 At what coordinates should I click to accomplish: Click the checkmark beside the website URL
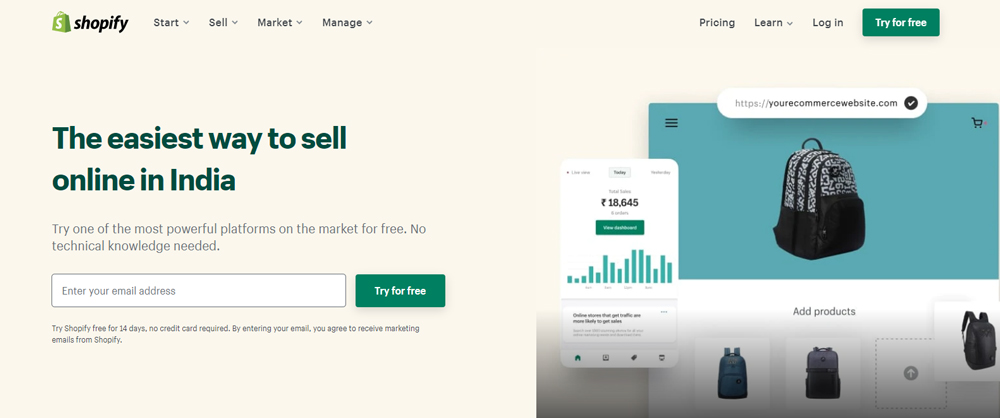(910, 103)
